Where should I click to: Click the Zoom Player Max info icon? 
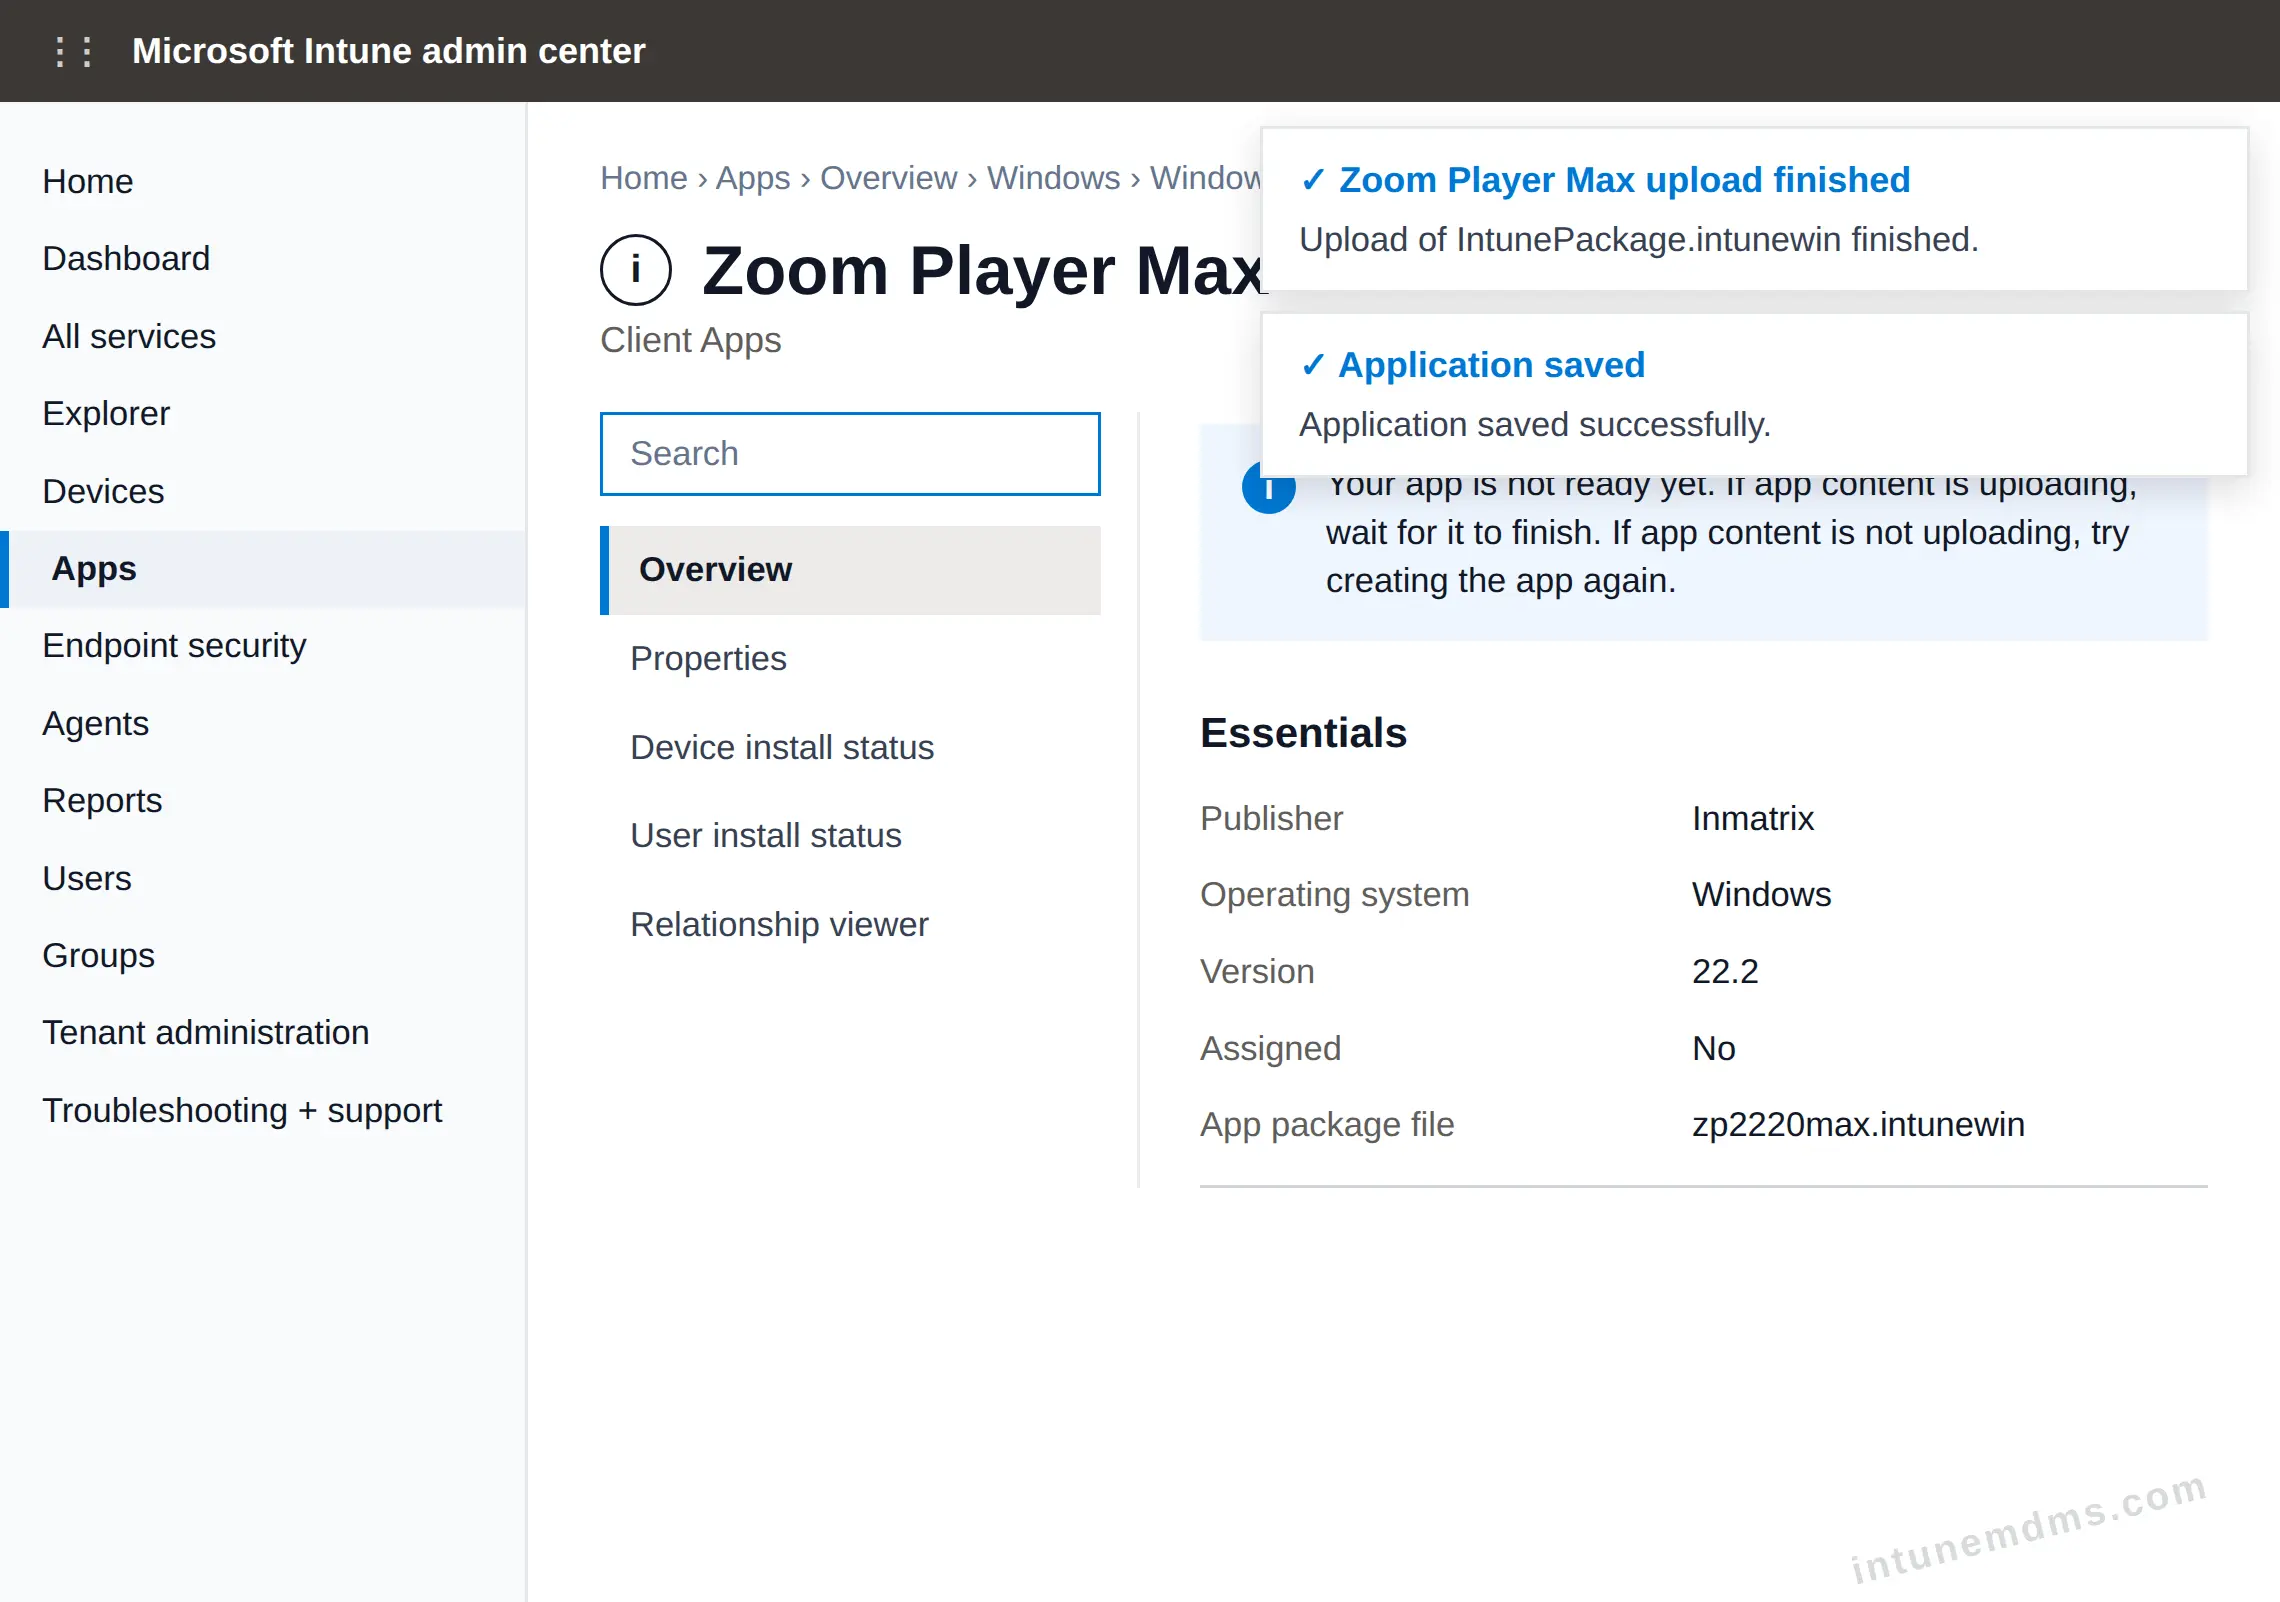point(636,270)
